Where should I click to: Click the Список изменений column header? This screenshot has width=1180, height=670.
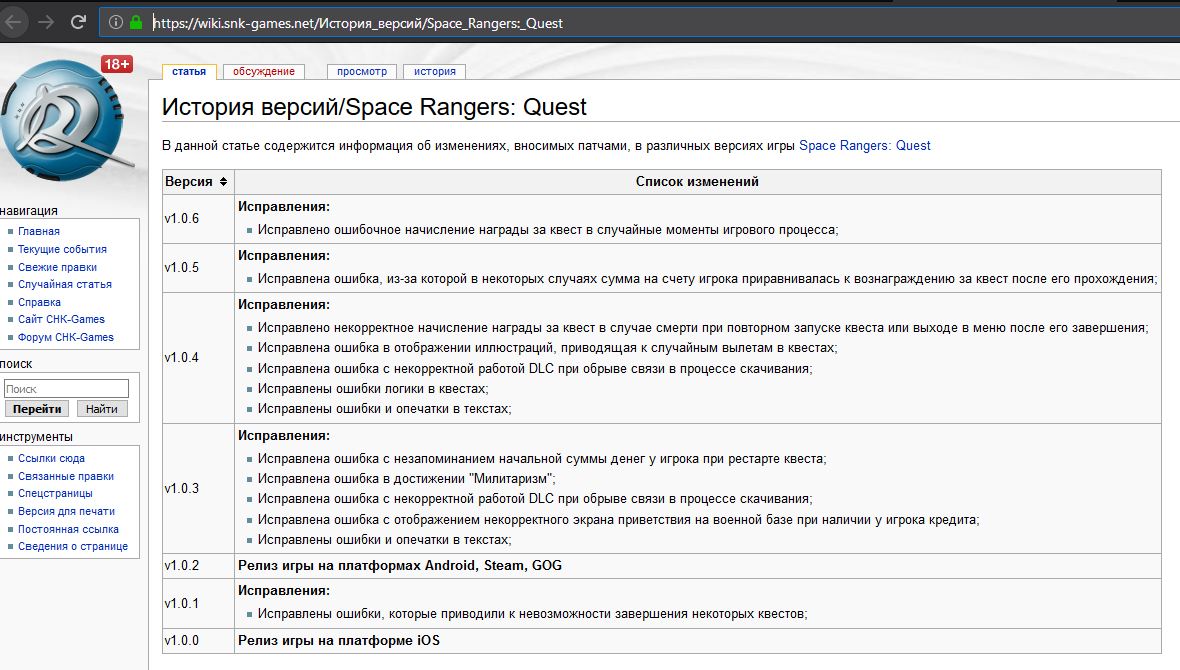click(698, 181)
